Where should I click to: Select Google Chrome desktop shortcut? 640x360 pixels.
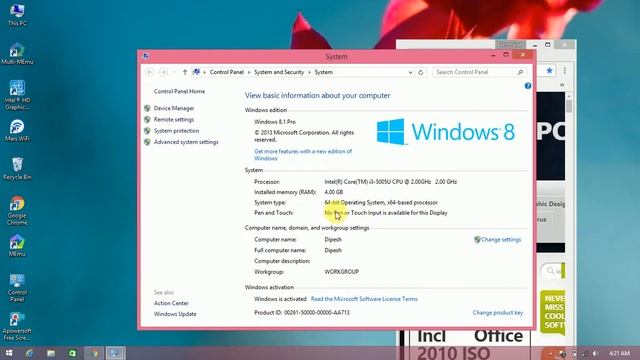click(x=17, y=211)
